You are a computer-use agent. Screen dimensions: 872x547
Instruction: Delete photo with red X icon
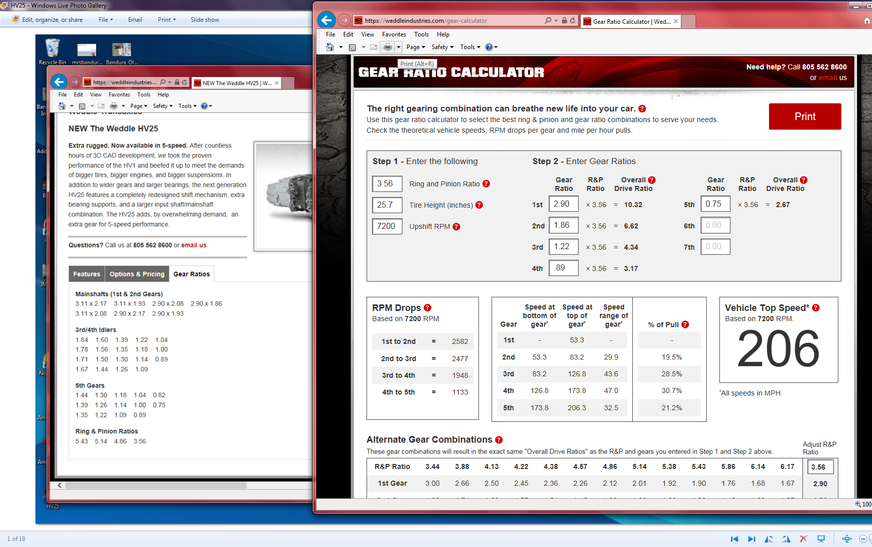pos(803,539)
